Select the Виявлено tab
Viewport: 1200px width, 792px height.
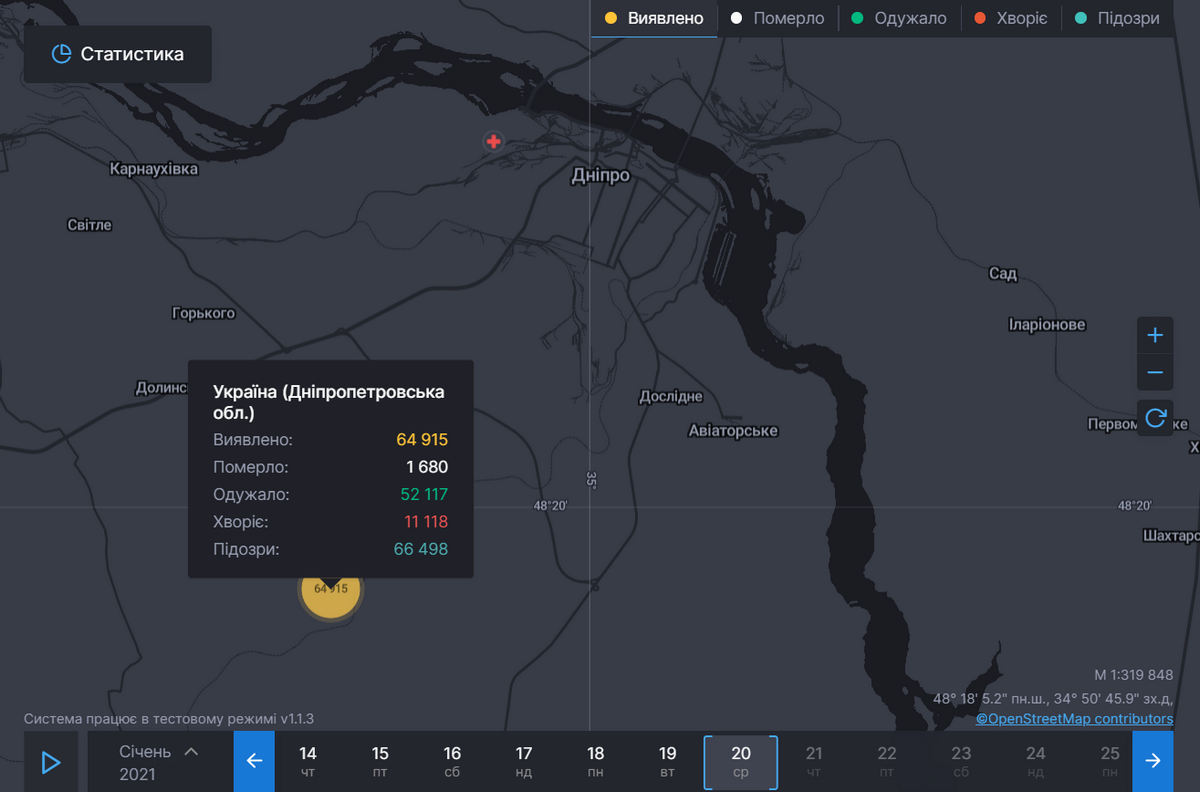tap(654, 18)
